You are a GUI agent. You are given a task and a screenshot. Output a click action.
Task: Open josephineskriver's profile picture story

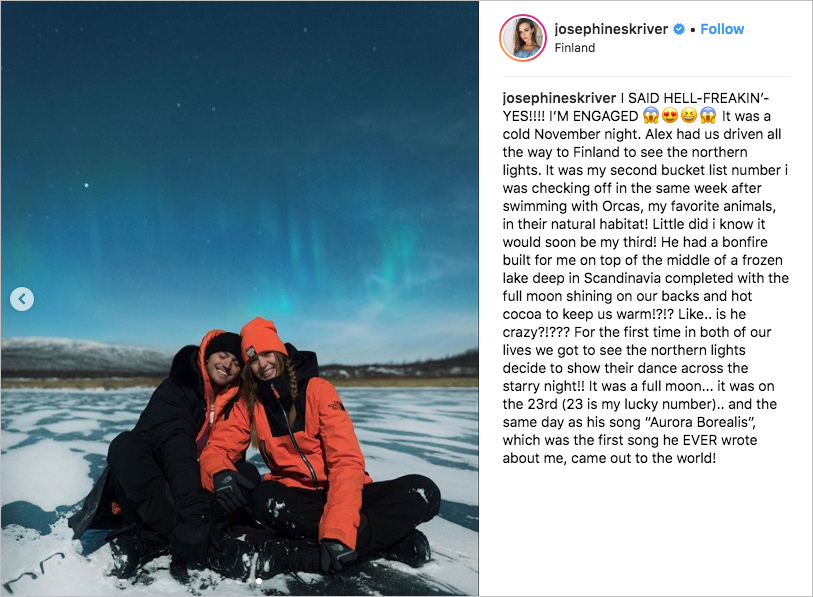coord(523,38)
